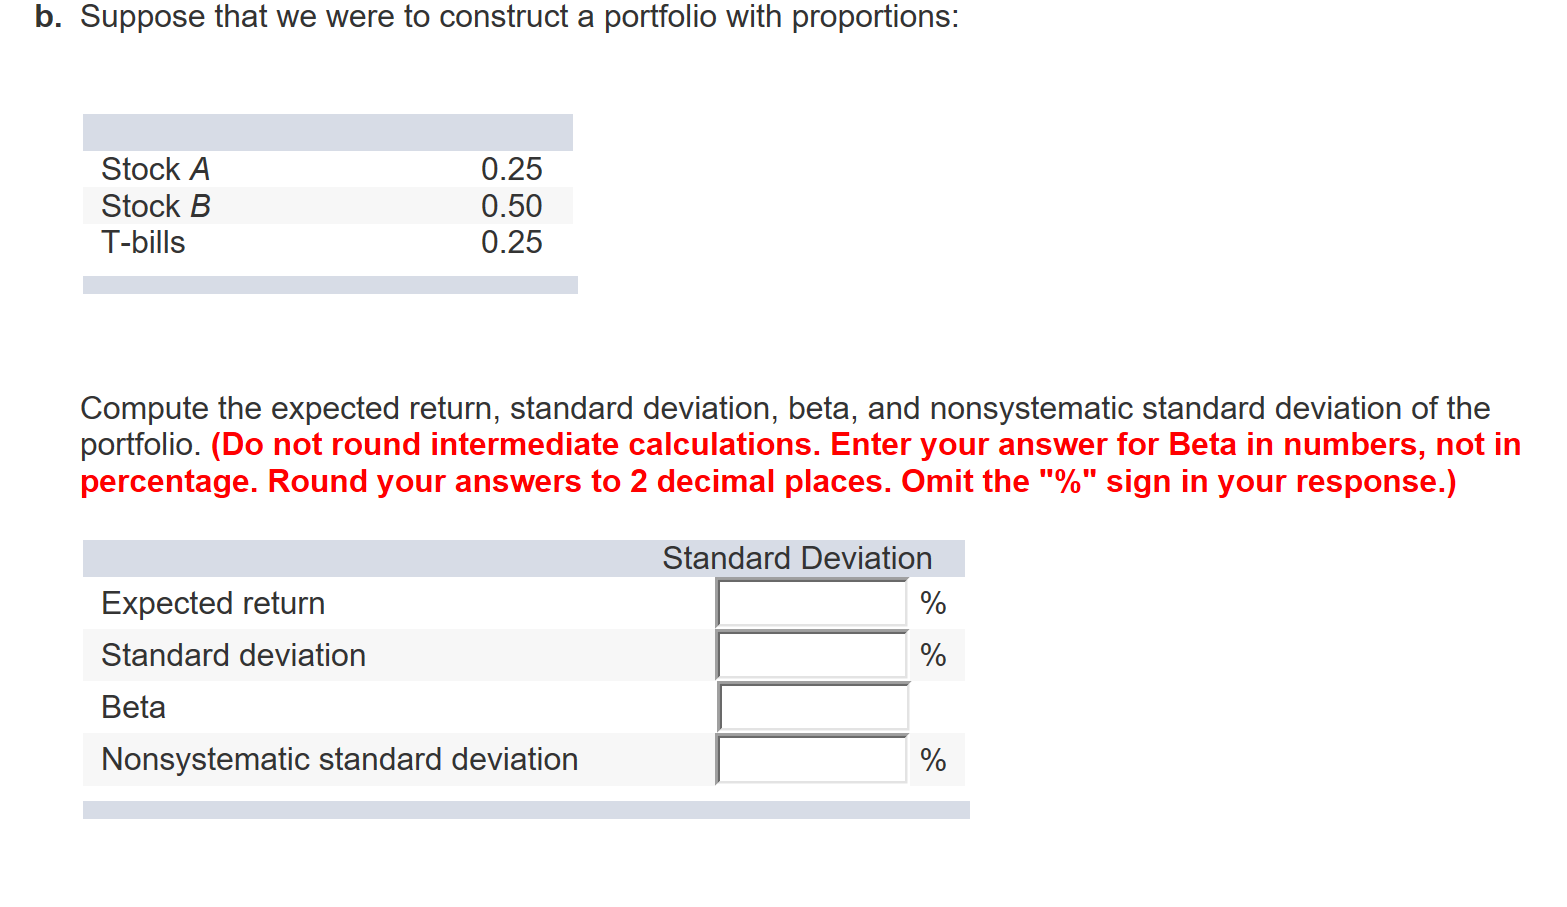Click the 0.25 proportion for Stock A
The image size is (1567, 907).
[512, 169]
